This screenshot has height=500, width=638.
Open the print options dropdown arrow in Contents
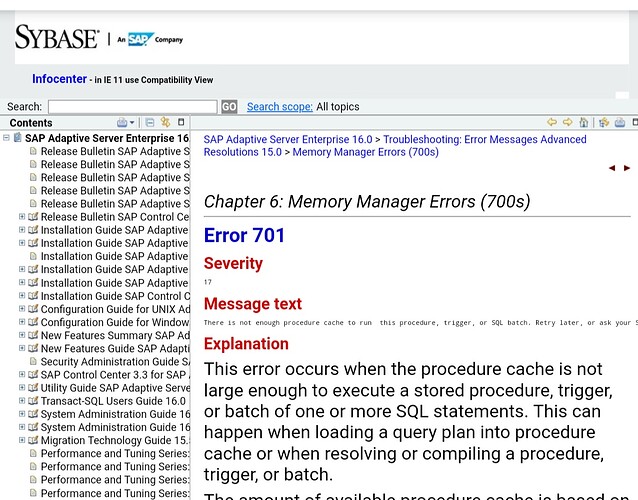[132, 123]
